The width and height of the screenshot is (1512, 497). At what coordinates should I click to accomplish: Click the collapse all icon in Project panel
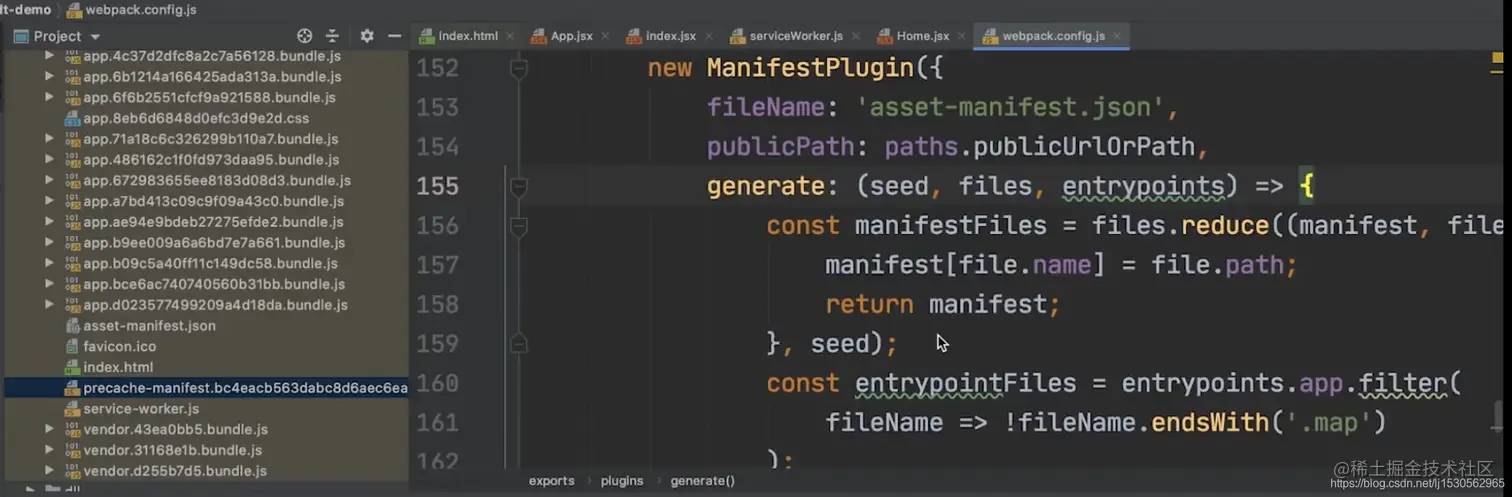(332, 36)
